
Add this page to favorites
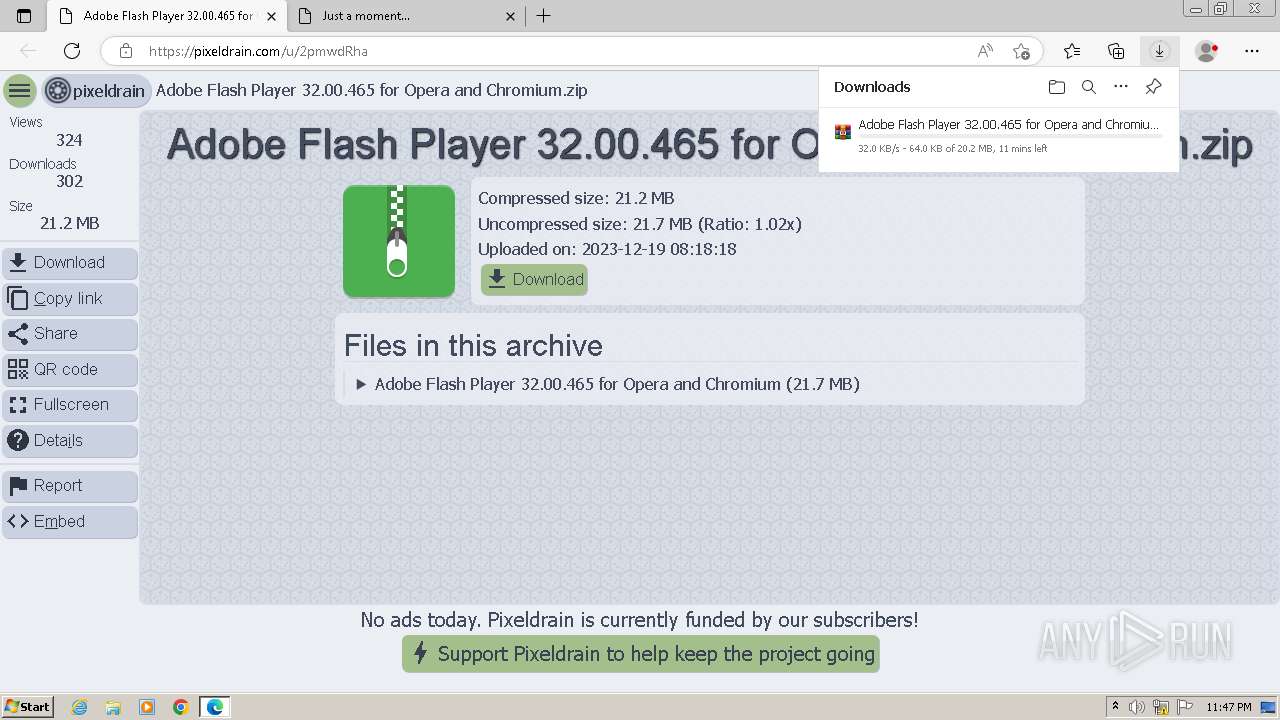click(1021, 51)
